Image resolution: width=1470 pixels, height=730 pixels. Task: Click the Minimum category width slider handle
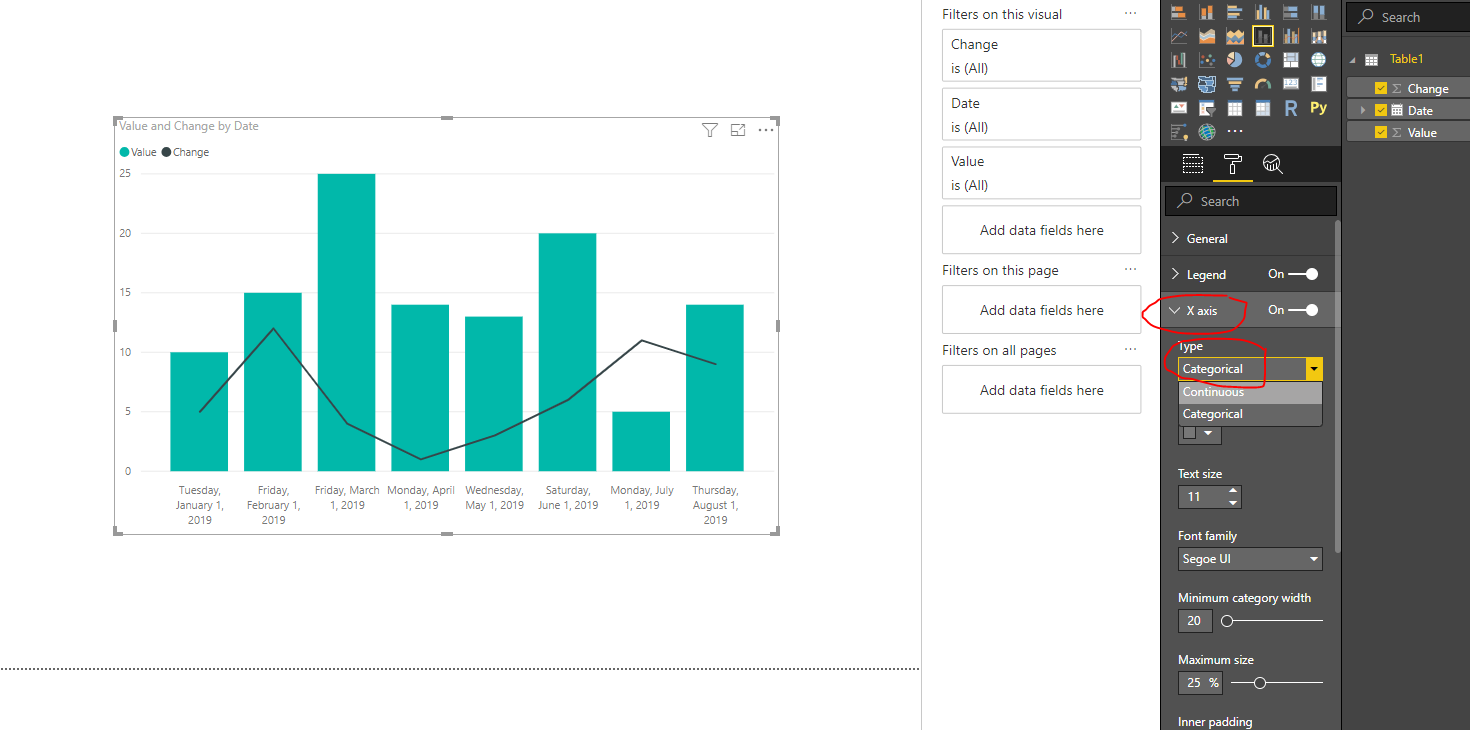[1227, 621]
